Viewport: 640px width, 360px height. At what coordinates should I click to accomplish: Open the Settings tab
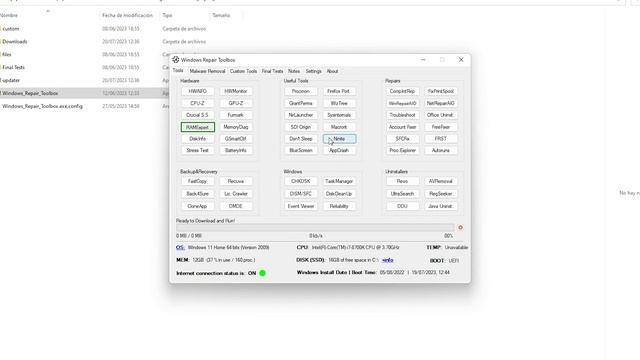[x=313, y=71]
